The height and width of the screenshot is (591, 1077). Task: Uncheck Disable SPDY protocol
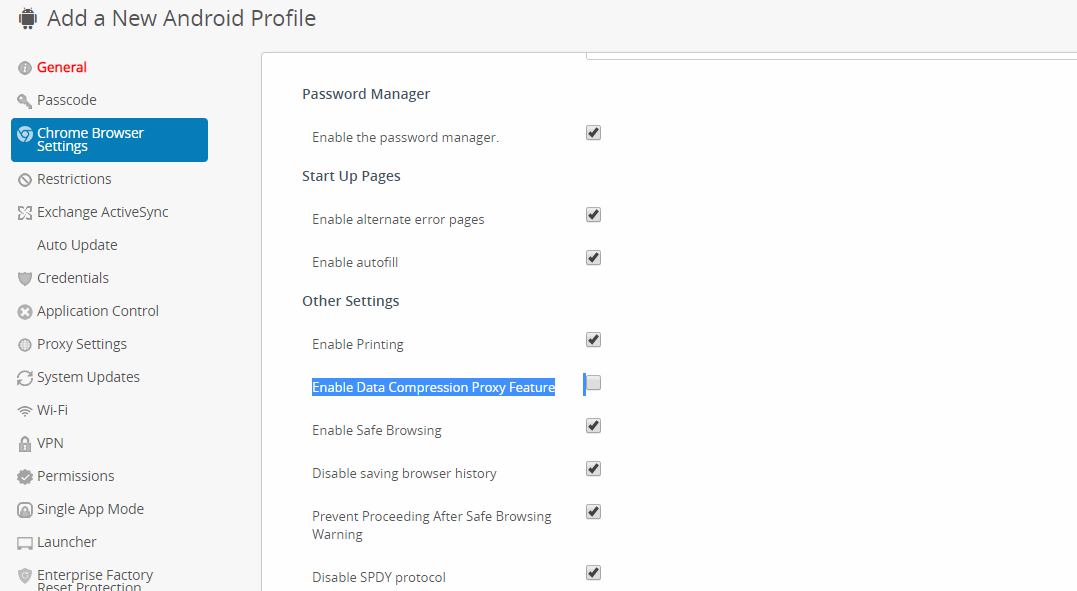pos(593,572)
